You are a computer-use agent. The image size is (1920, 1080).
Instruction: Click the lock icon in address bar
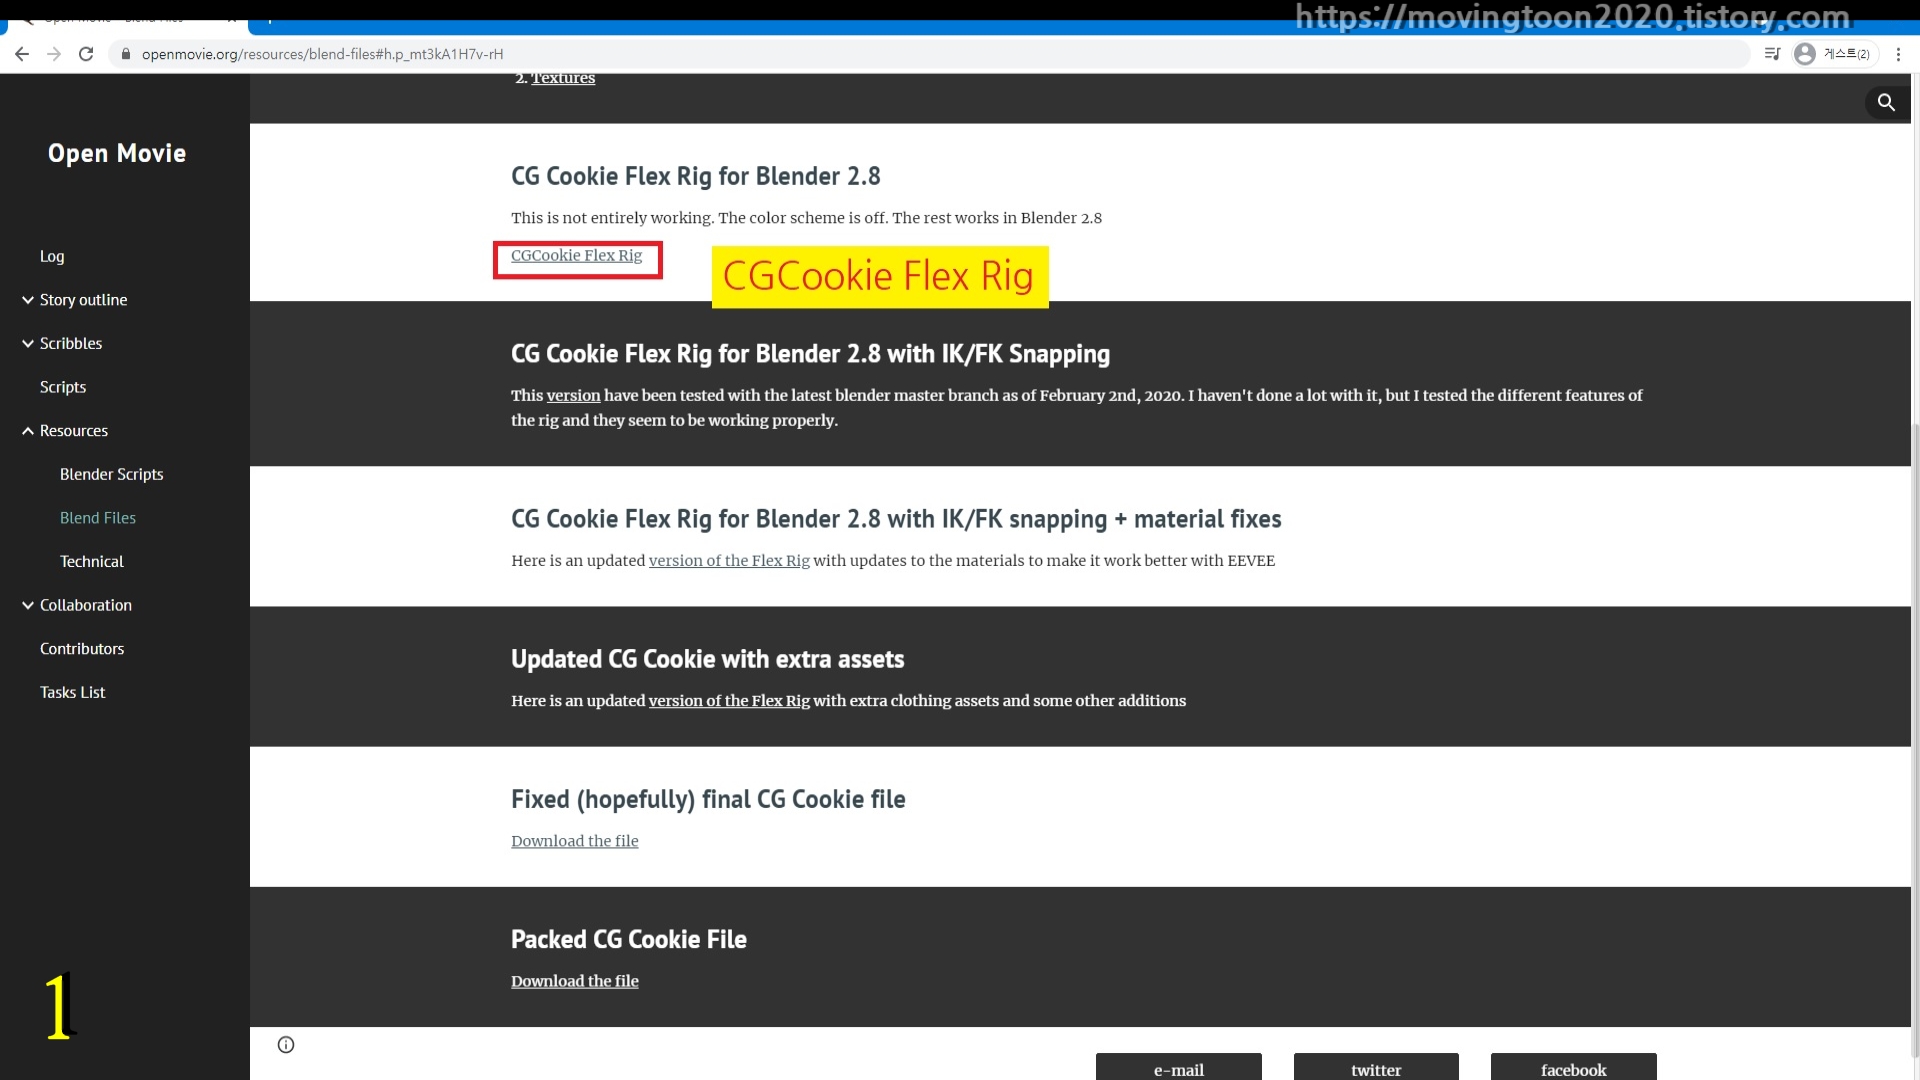[x=126, y=54]
